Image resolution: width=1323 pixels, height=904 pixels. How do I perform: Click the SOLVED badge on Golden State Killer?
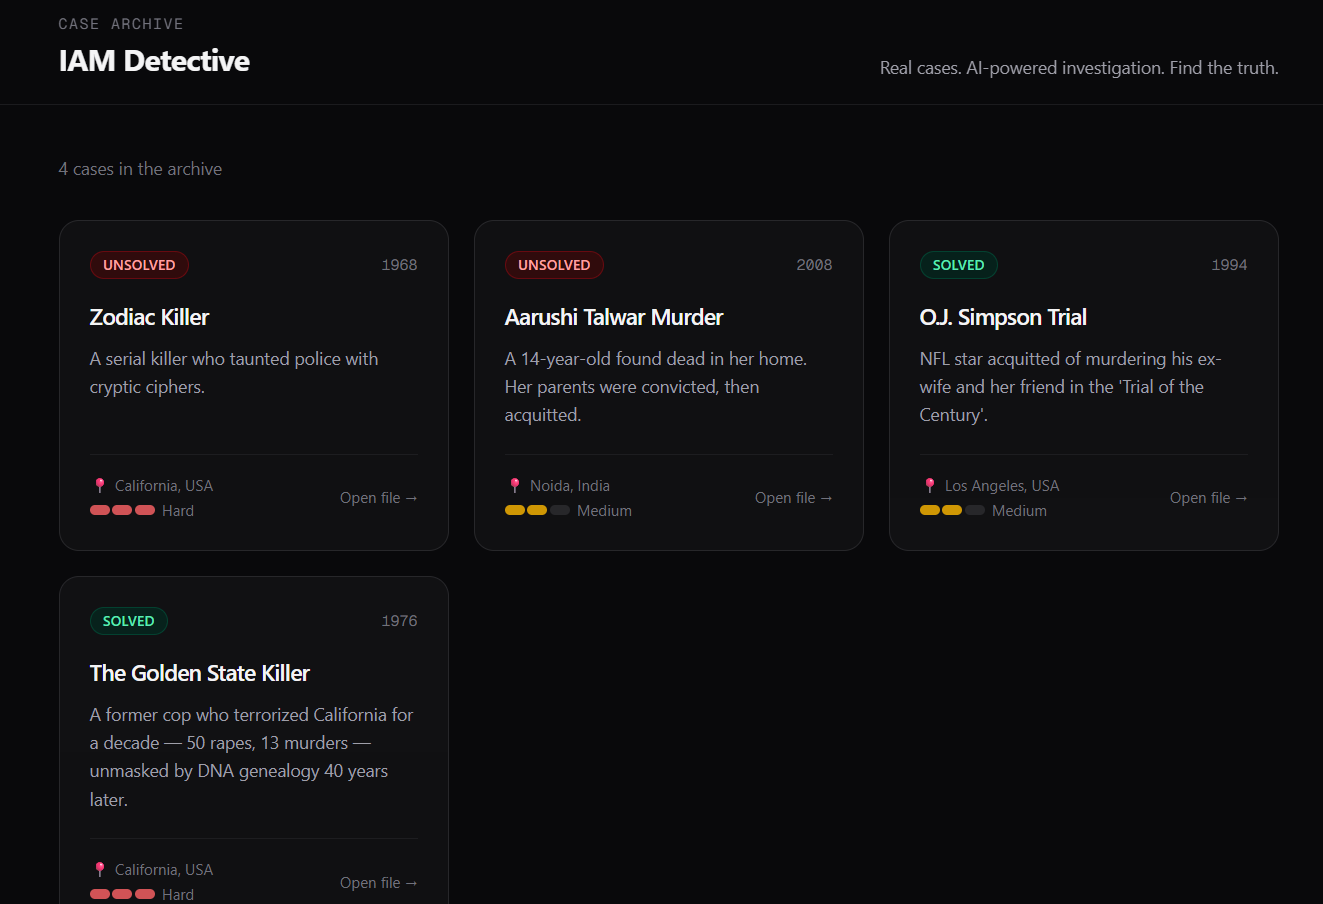(x=128, y=621)
